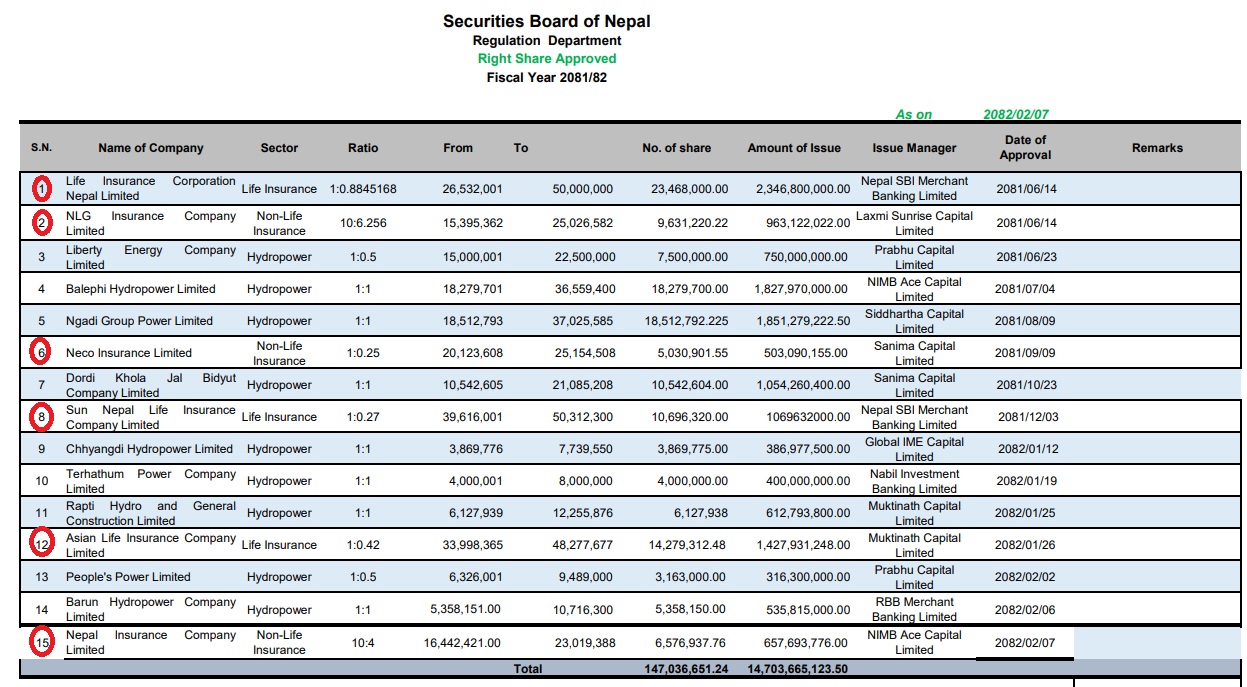Click the total amount 14,703,665,123.50
Image resolution: width=1247 pixels, height=687 pixels.
(798, 669)
